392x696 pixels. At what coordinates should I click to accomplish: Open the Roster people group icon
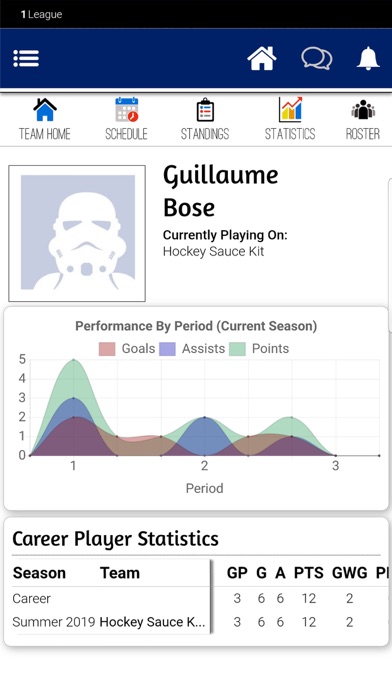363,110
